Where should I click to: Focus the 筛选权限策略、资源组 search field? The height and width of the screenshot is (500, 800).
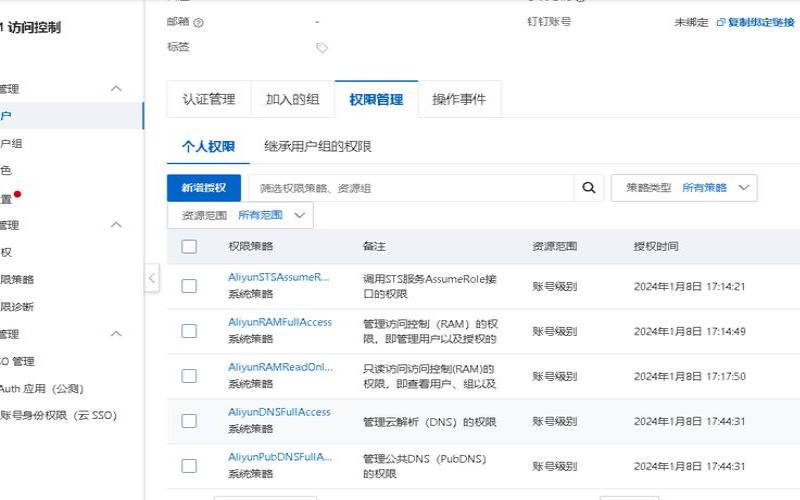[411, 188]
